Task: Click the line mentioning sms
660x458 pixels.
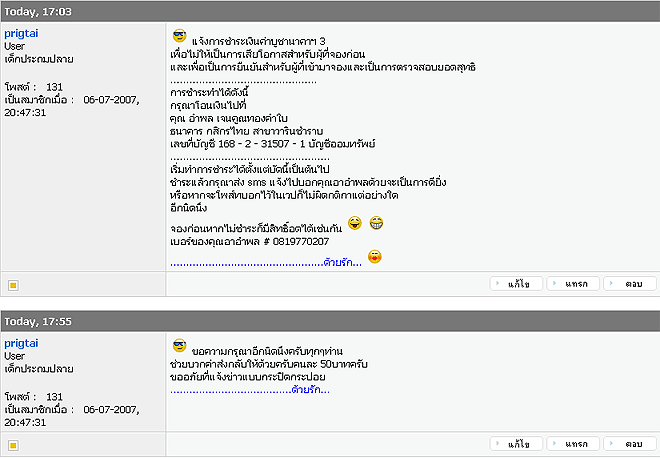Action: pyautogui.click(x=308, y=183)
